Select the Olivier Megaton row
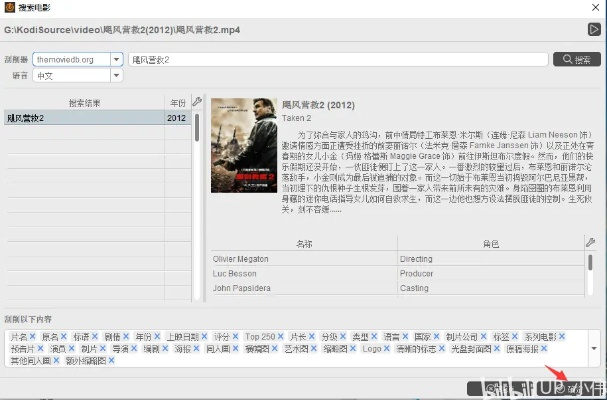Screen dimensions: 607x400 (398, 259)
